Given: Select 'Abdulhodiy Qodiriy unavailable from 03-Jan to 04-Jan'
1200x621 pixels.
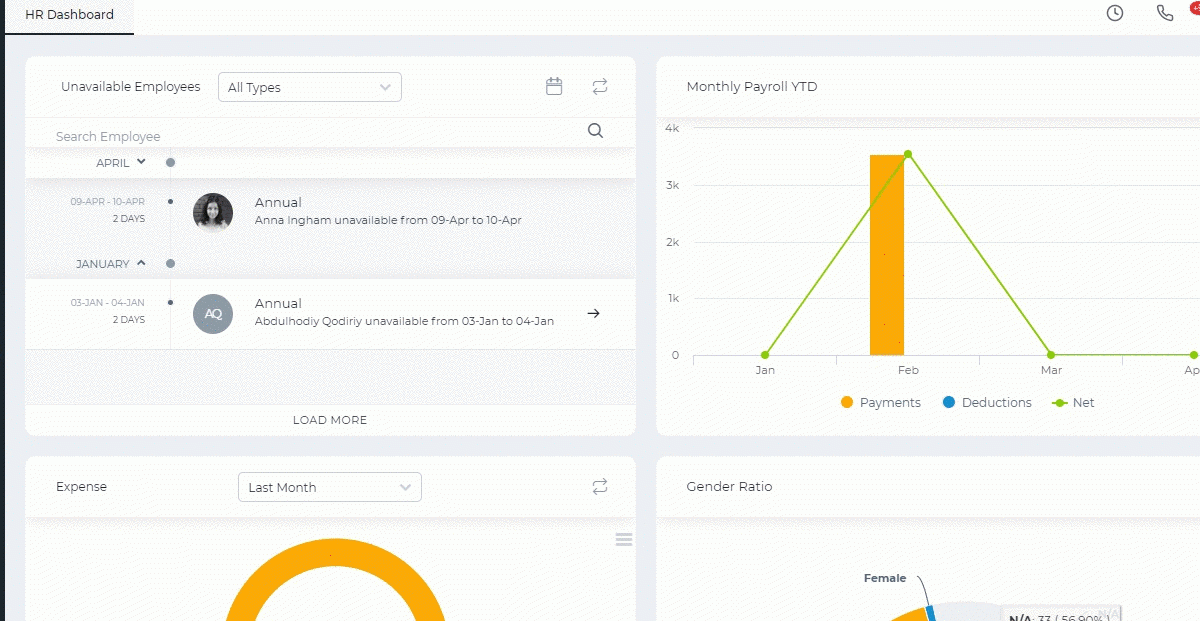Looking at the screenshot, I should coord(404,321).
